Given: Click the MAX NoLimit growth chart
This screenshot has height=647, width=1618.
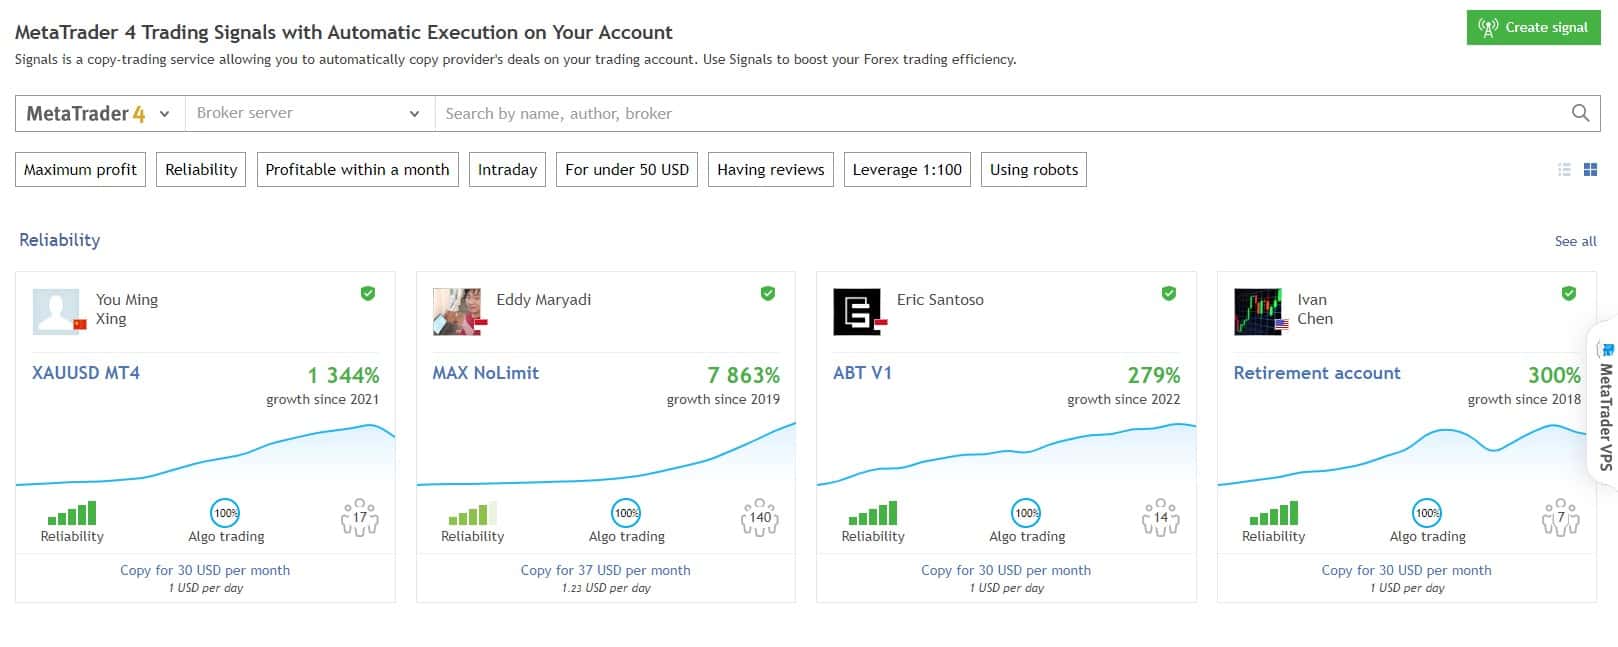Looking at the screenshot, I should [x=606, y=454].
